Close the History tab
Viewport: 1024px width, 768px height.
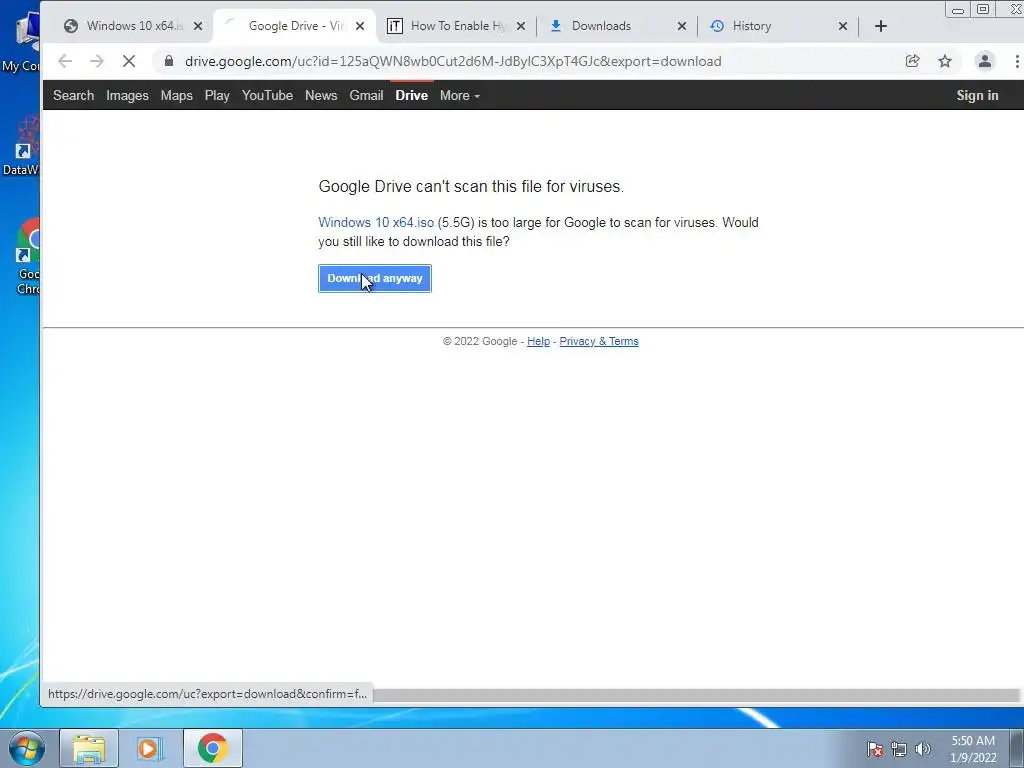point(842,26)
